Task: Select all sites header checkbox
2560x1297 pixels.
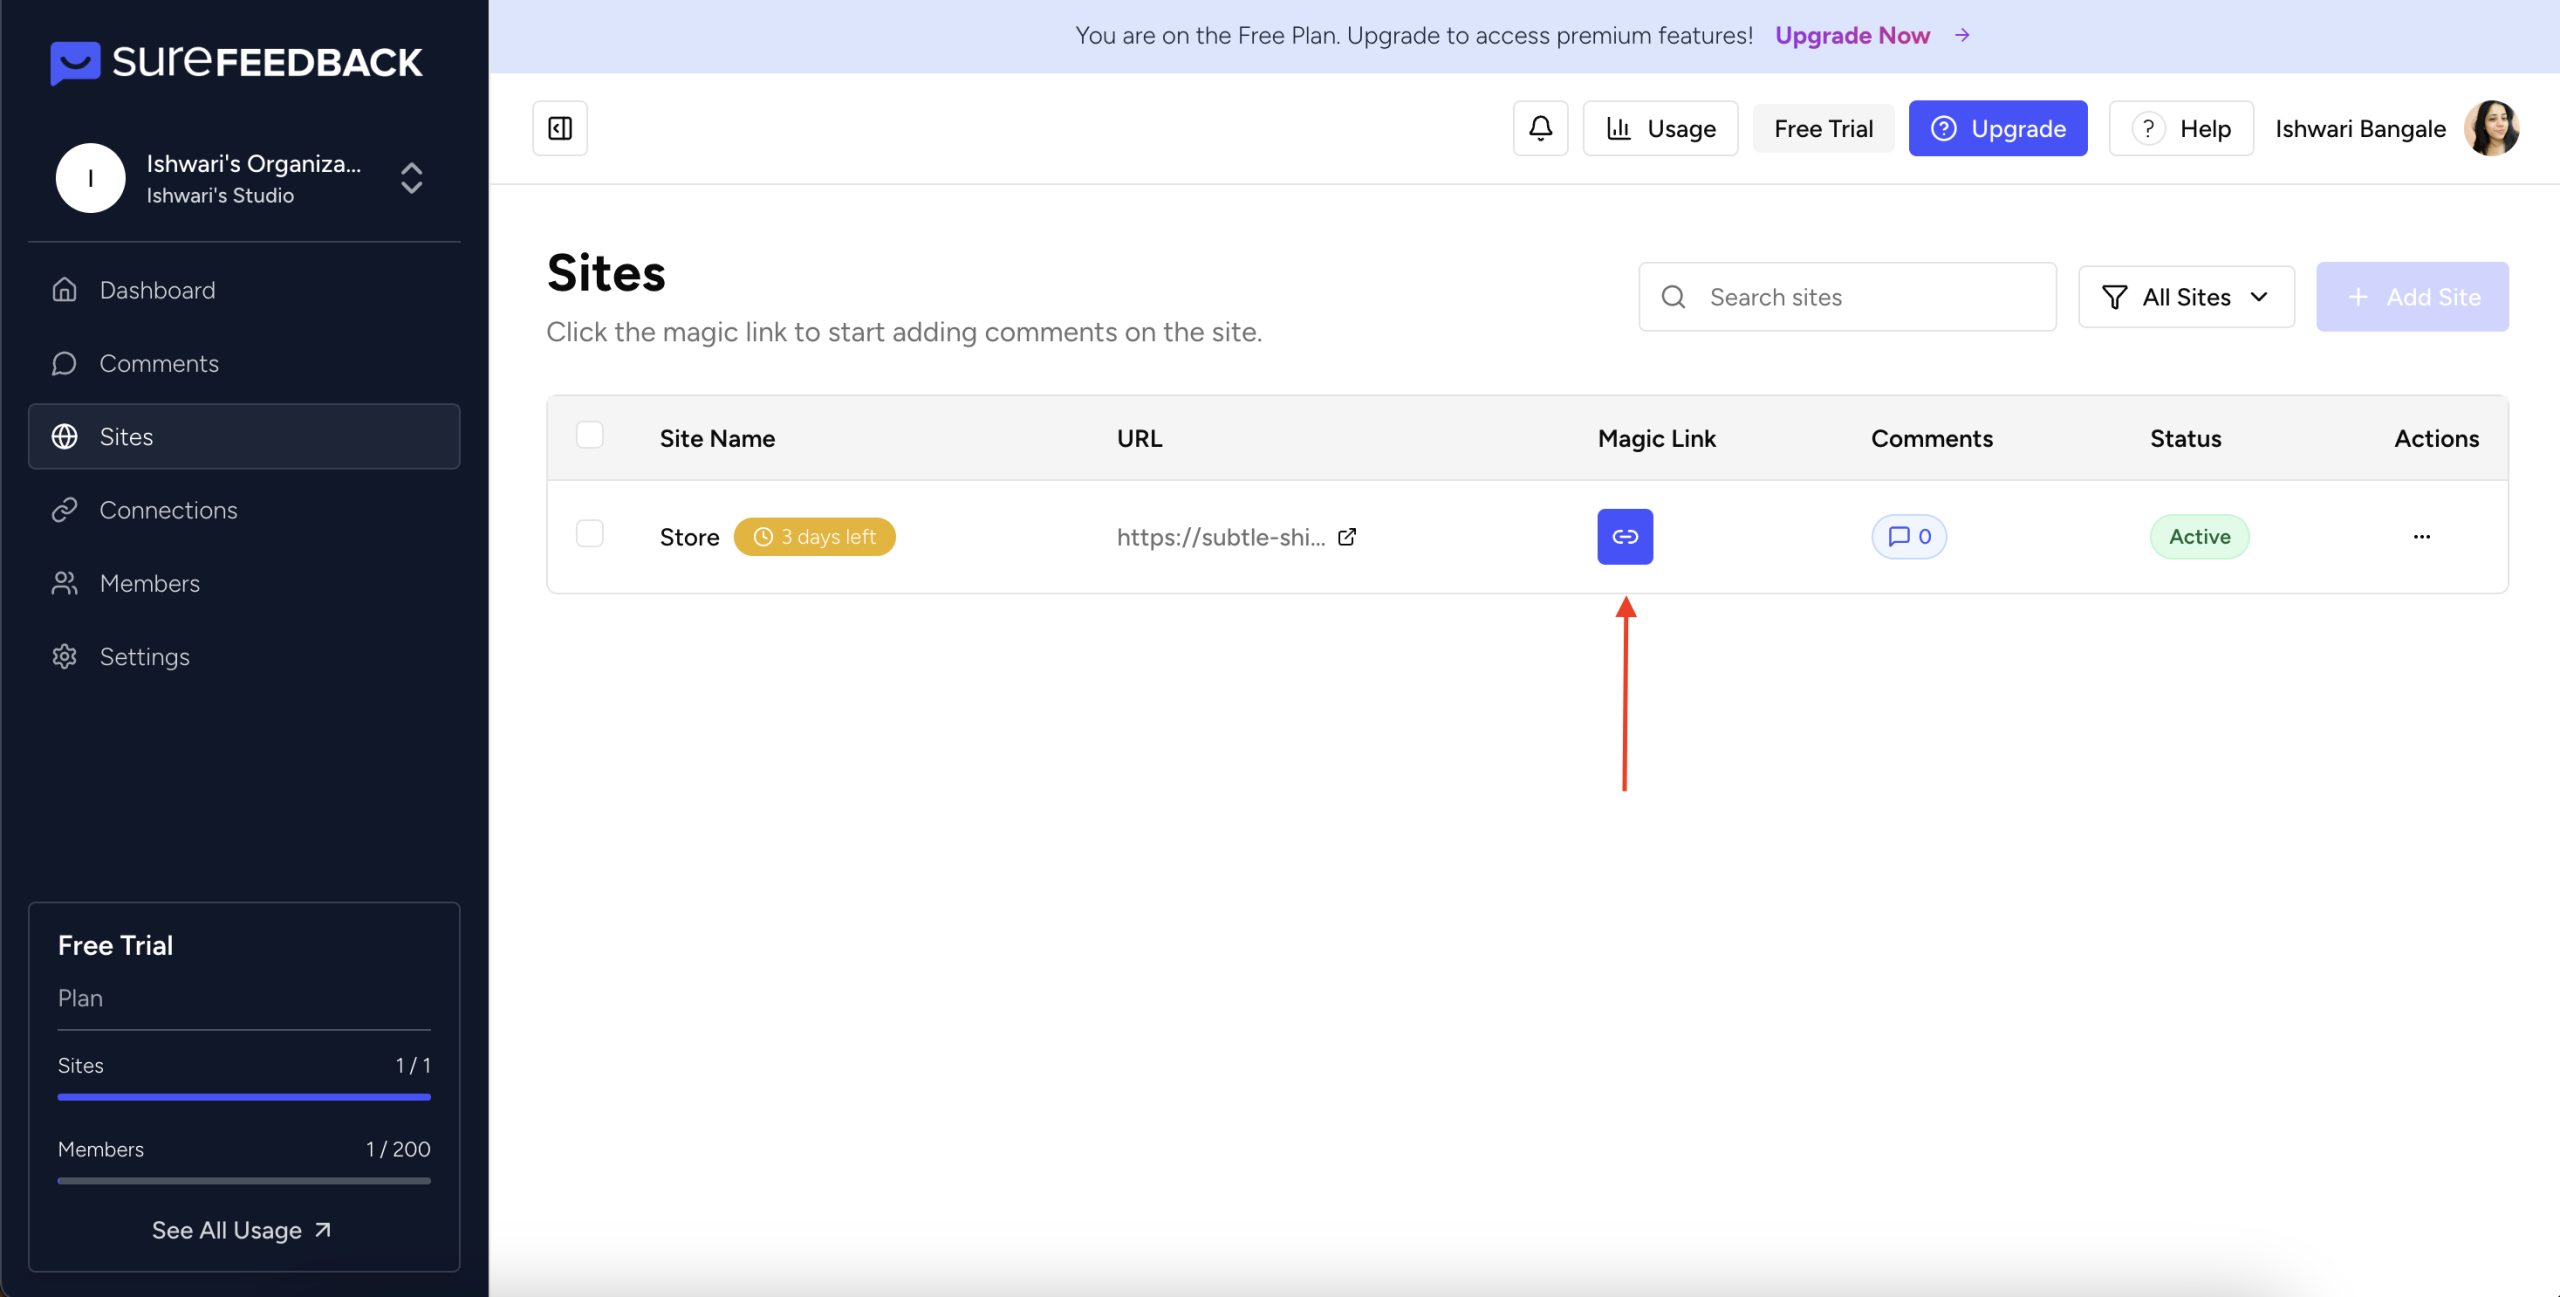Action: click(x=590, y=436)
